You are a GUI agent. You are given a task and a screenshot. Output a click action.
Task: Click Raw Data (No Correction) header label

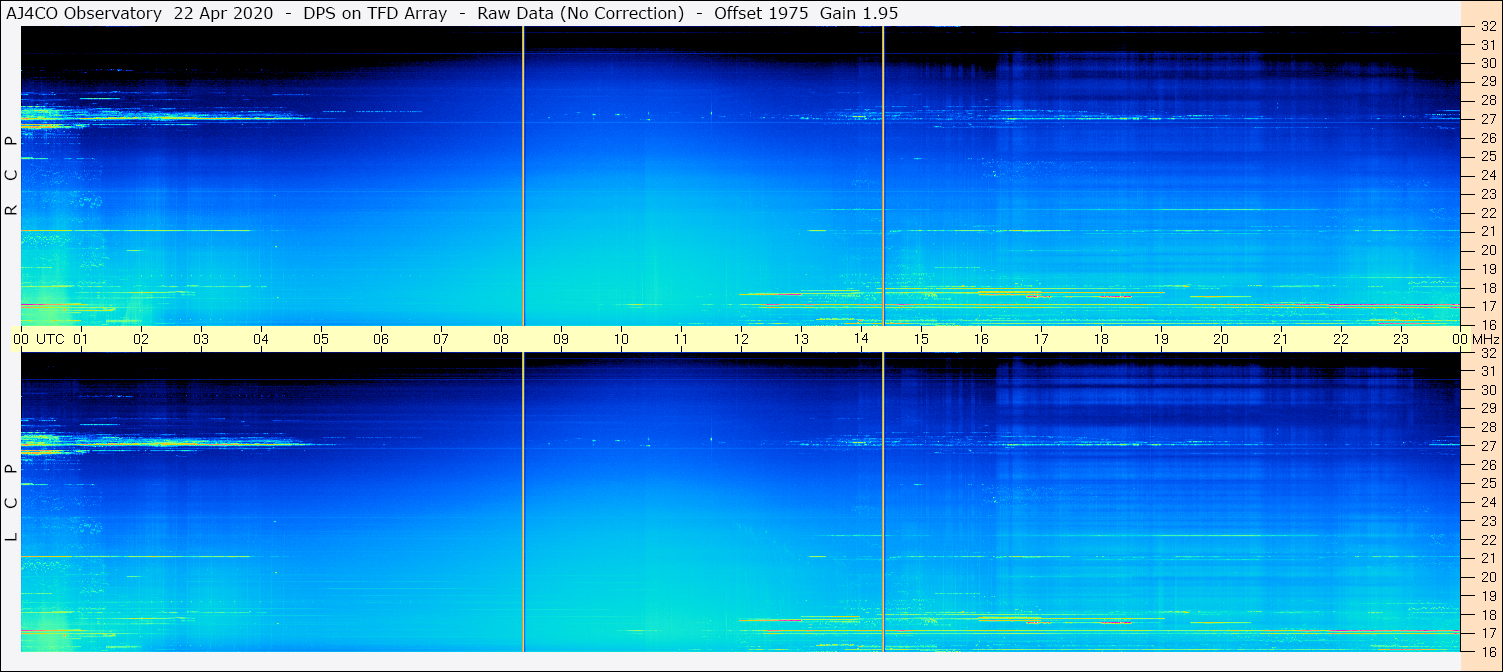581,13
